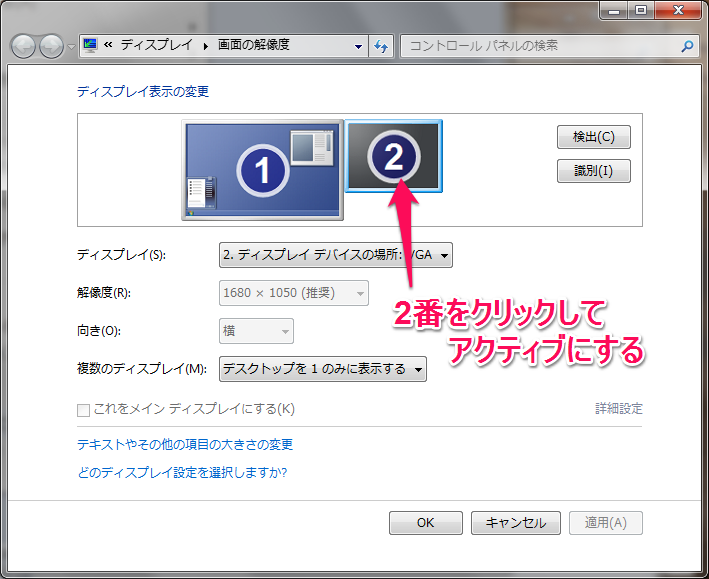Go back with the back arrow icon

[23, 46]
